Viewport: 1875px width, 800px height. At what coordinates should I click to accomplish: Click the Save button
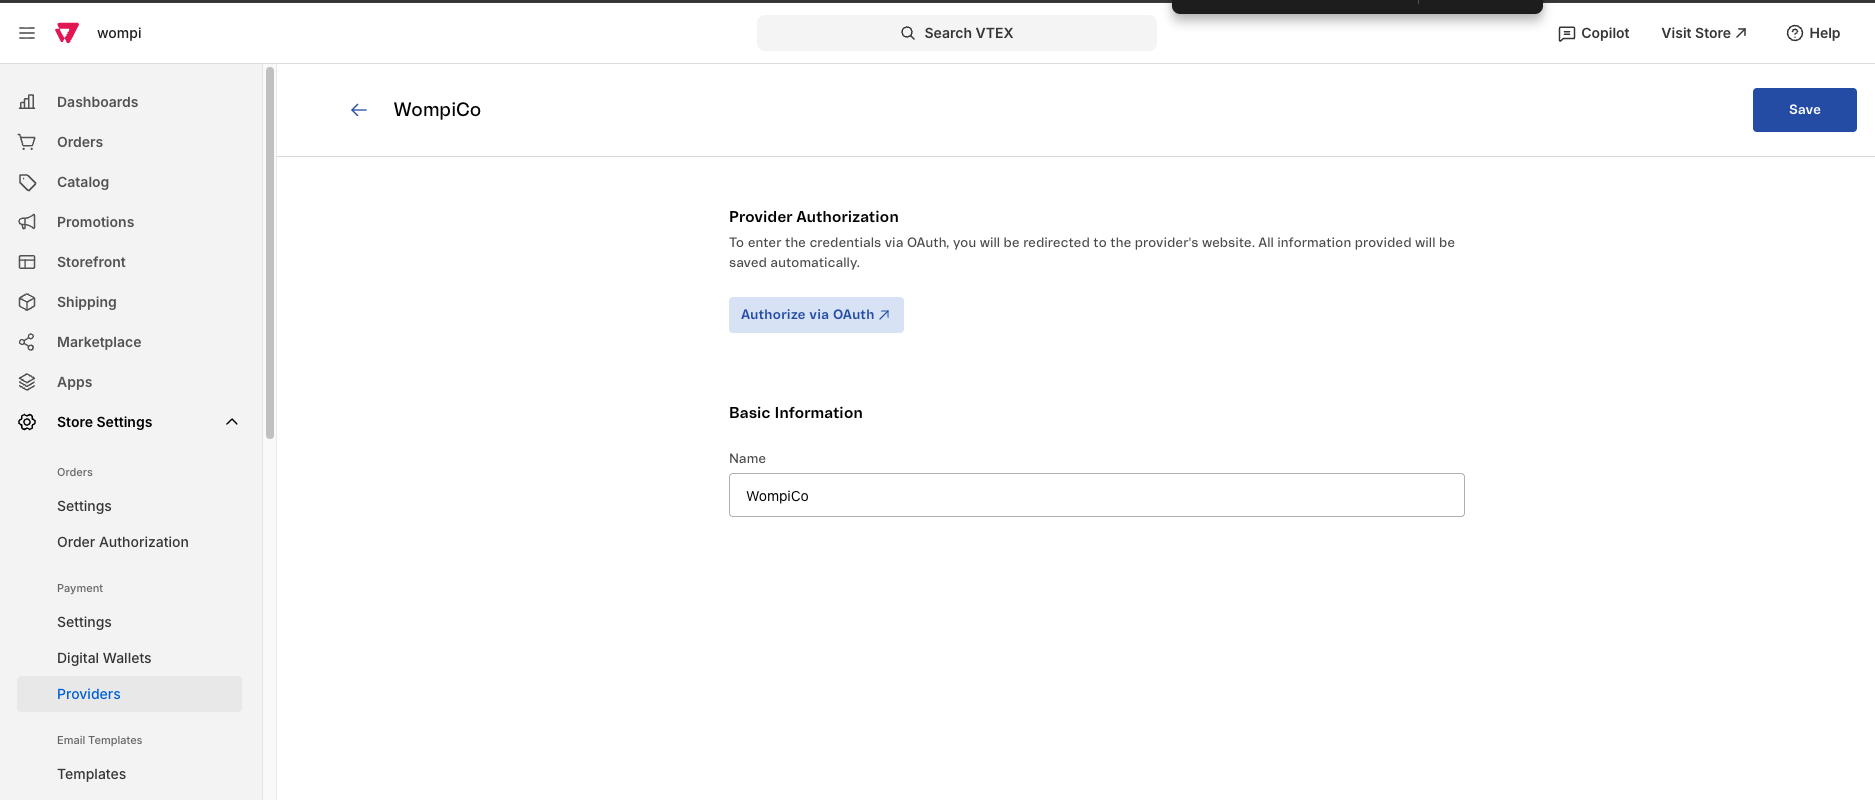tap(1805, 110)
